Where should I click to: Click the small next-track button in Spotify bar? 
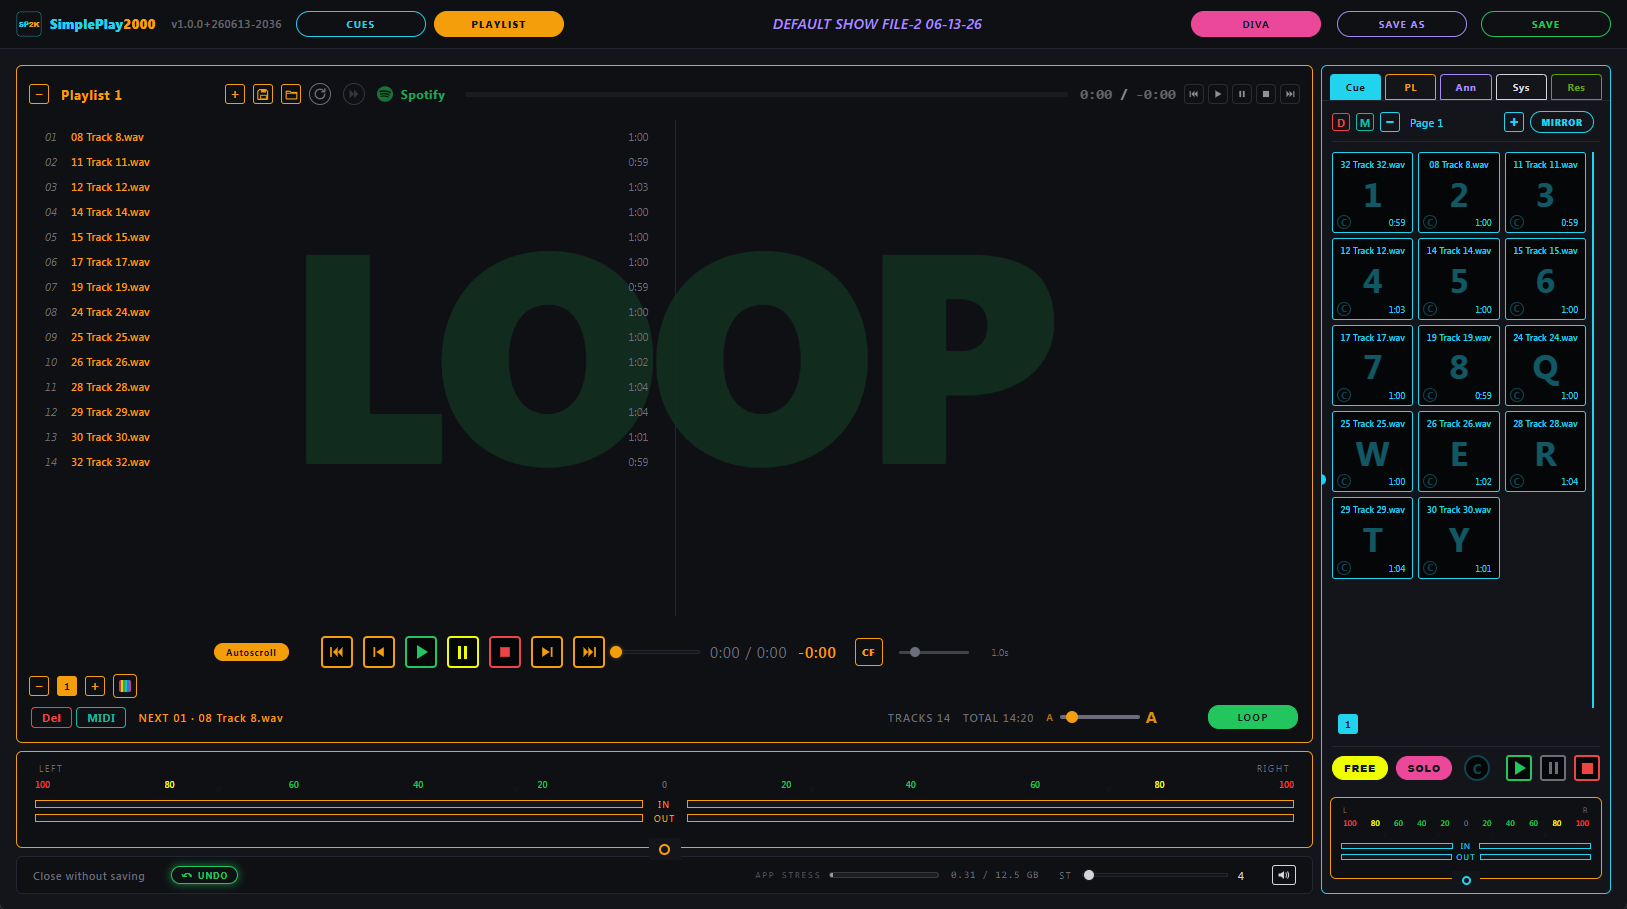point(1290,94)
